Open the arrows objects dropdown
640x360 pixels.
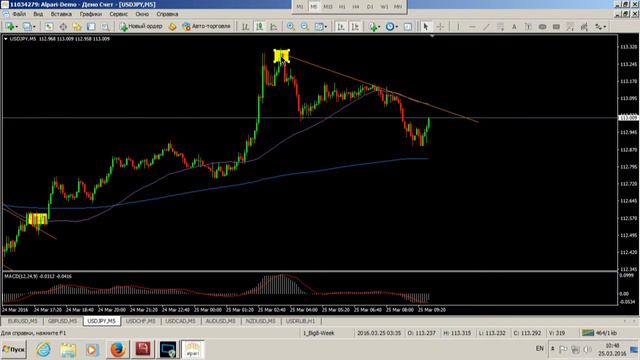(600, 27)
